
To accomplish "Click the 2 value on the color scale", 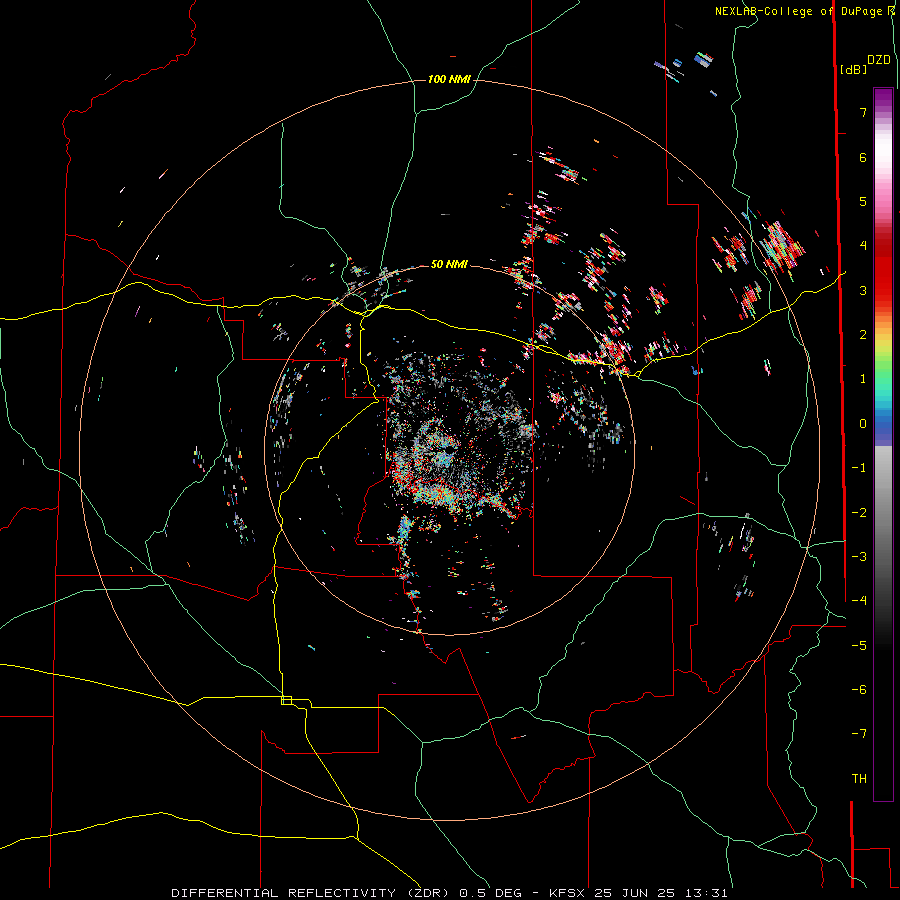I will pos(863,335).
